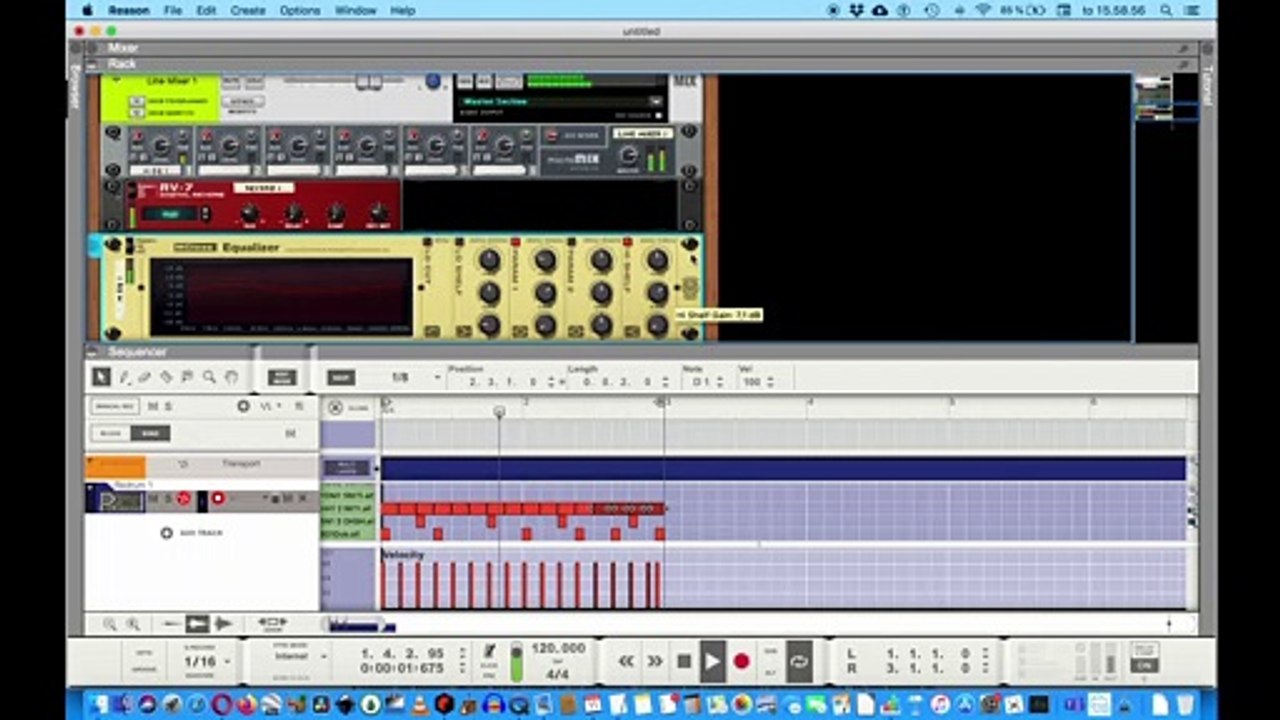Click the sequencer zoom in magnifier

(x=133, y=624)
